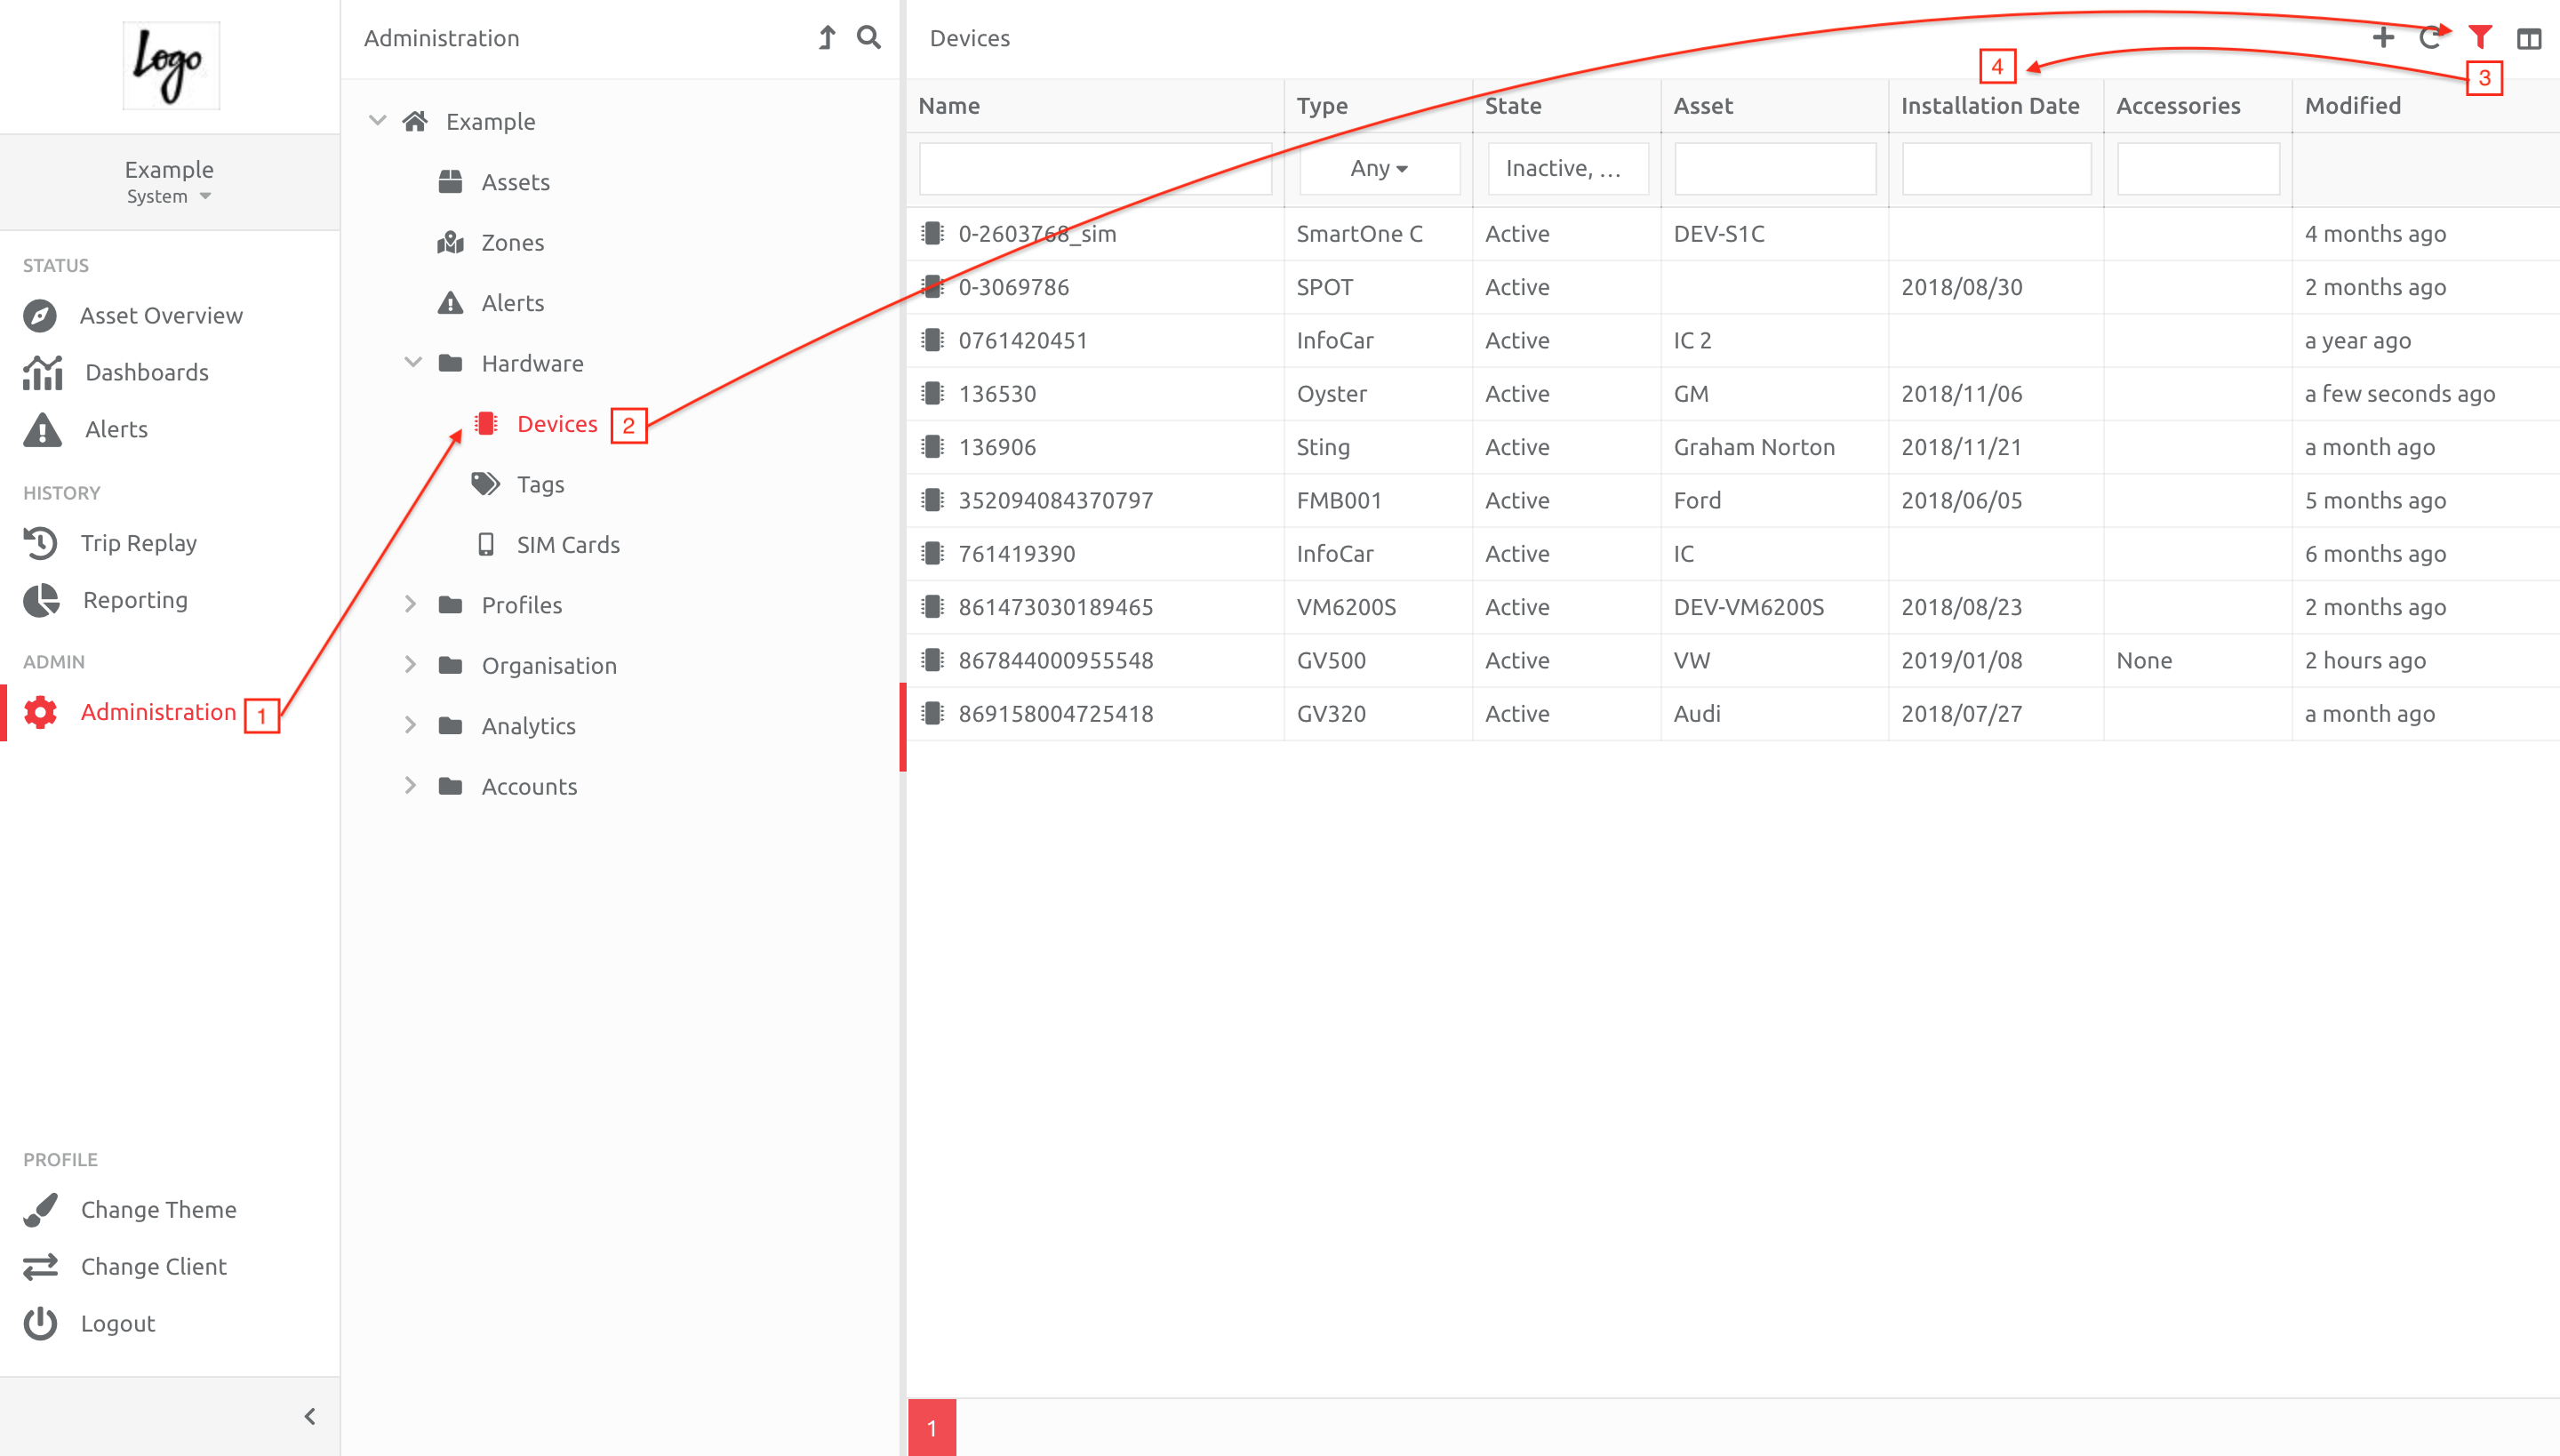Open Dashboards from the Status section

pos(146,371)
